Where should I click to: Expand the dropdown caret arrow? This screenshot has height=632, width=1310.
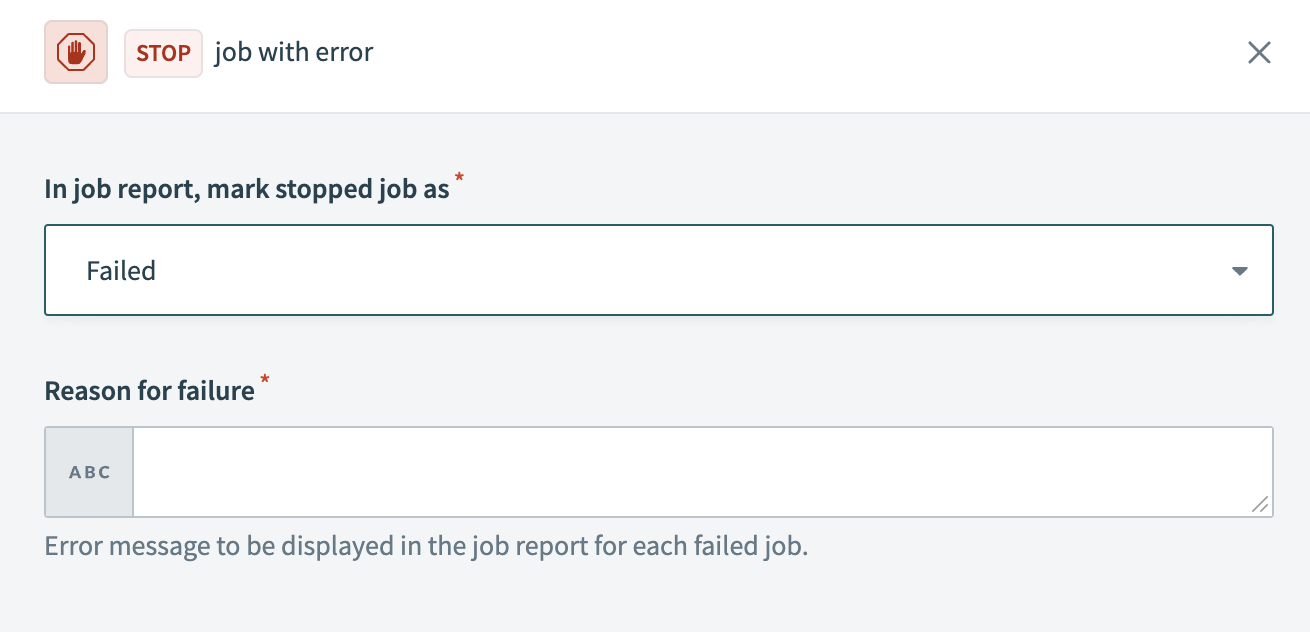coord(1239,271)
